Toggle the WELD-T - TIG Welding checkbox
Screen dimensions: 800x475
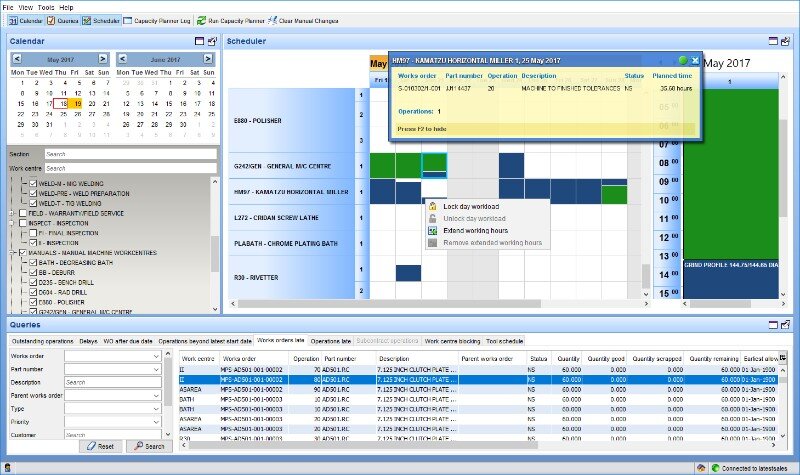[33, 203]
